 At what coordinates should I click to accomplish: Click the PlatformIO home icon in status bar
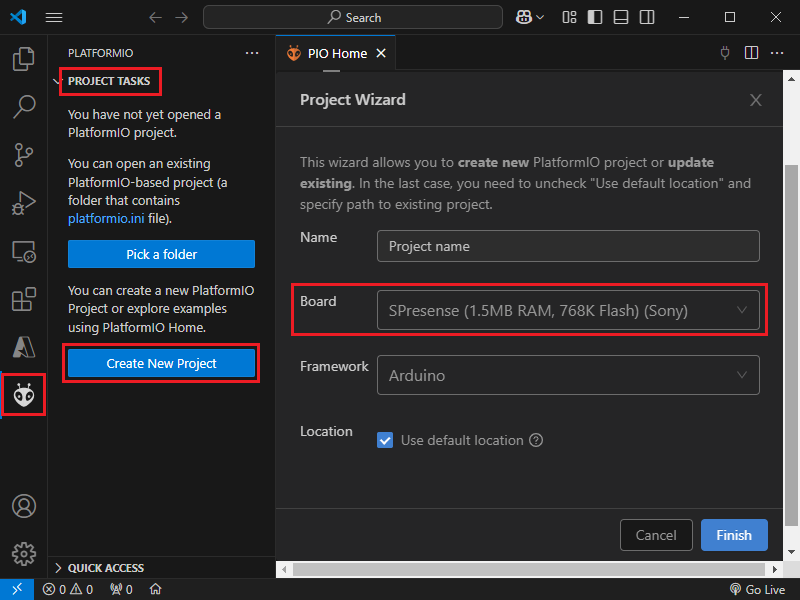click(155, 590)
